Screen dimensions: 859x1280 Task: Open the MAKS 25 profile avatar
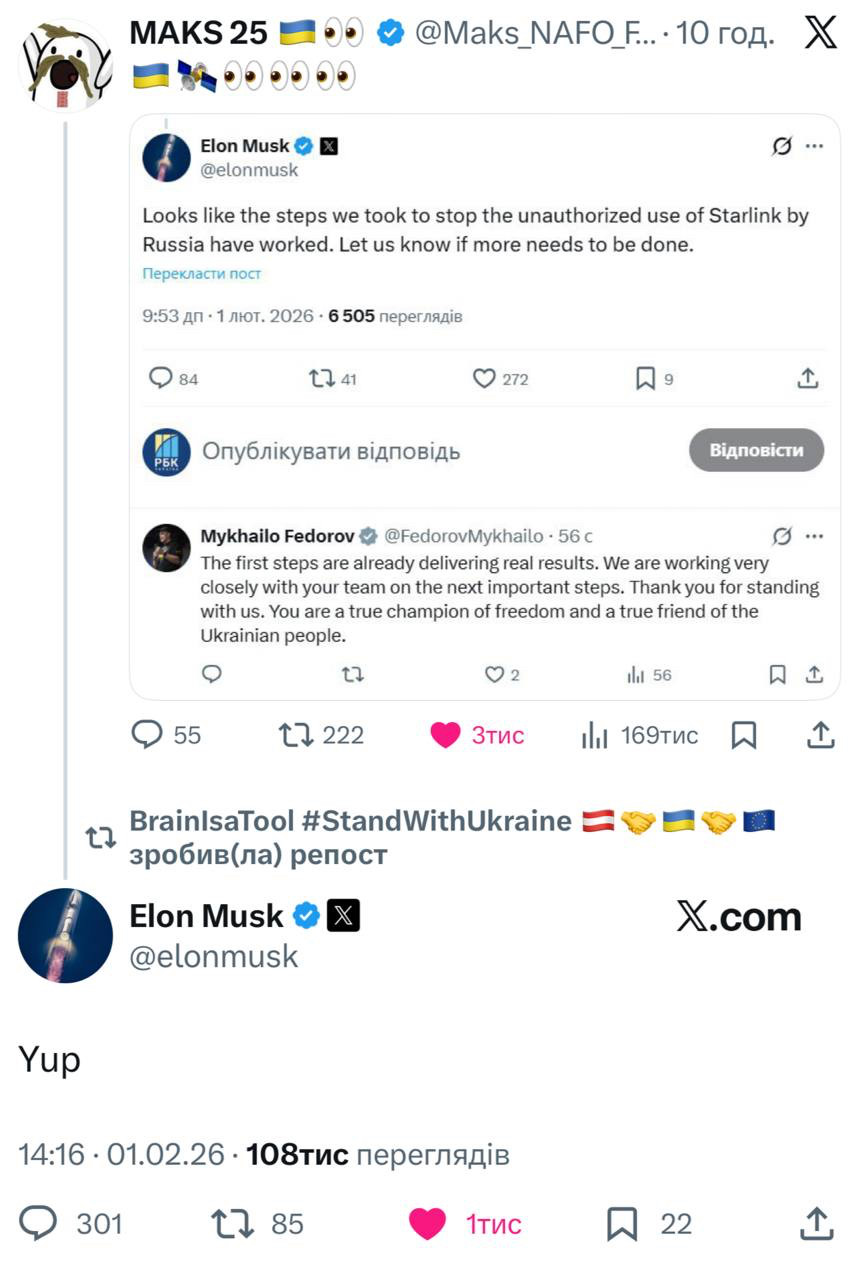(x=65, y=65)
